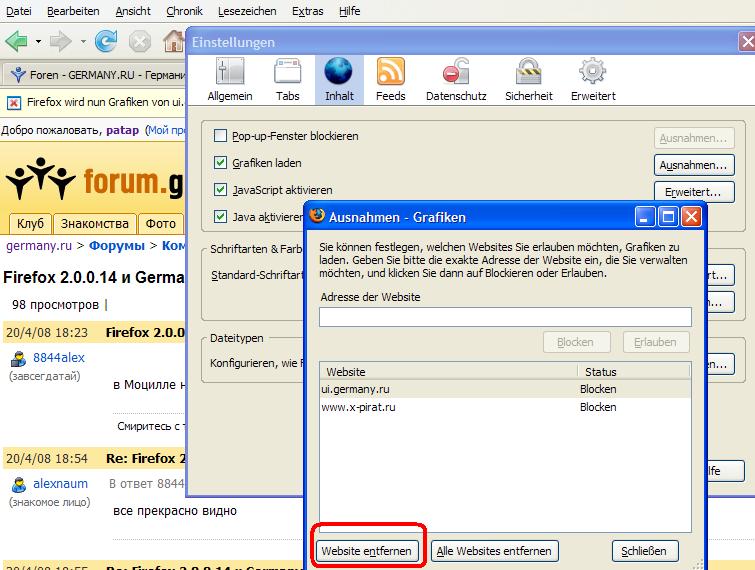The width and height of the screenshot is (755, 570).
Task: Open the Datenschutz settings panel
Action: coord(456,79)
